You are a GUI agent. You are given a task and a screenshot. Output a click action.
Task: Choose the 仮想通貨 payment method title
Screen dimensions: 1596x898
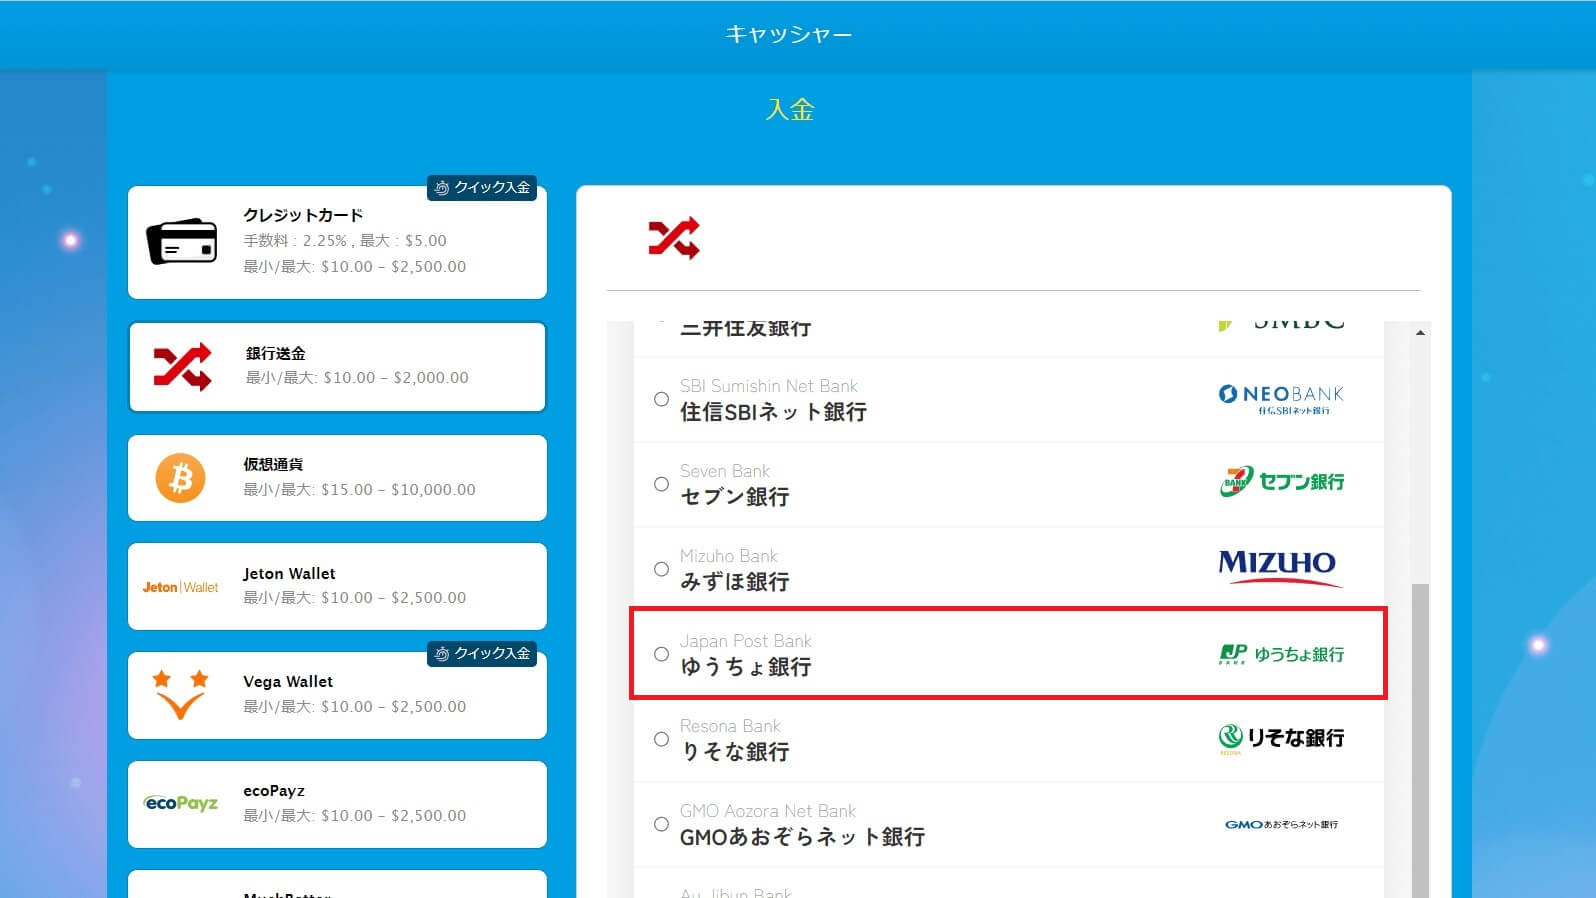tap(273, 464)
